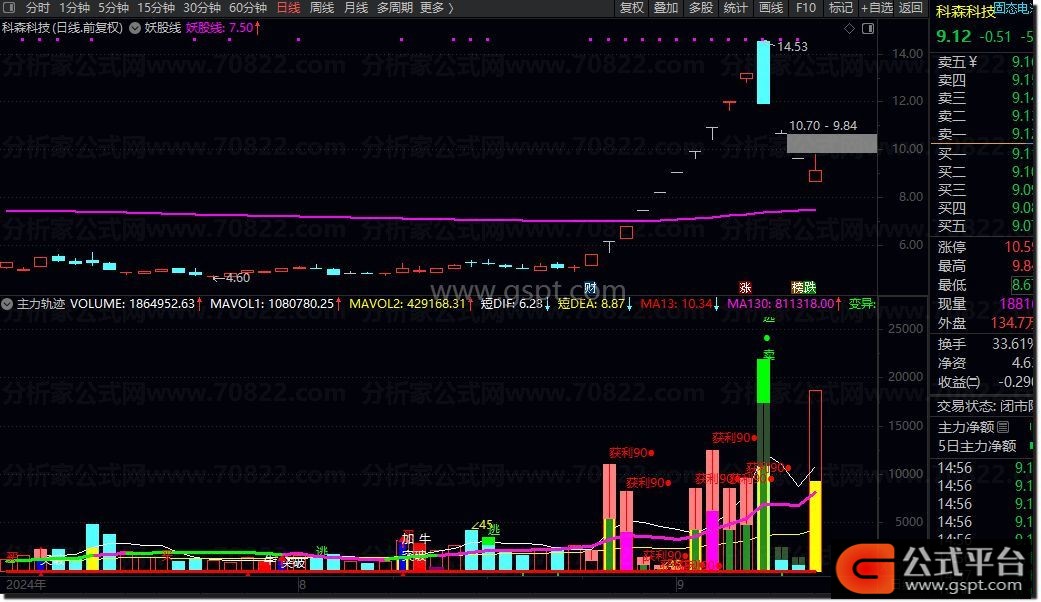
Task: Click the 4.60 low price label
Action: point(238,278)
